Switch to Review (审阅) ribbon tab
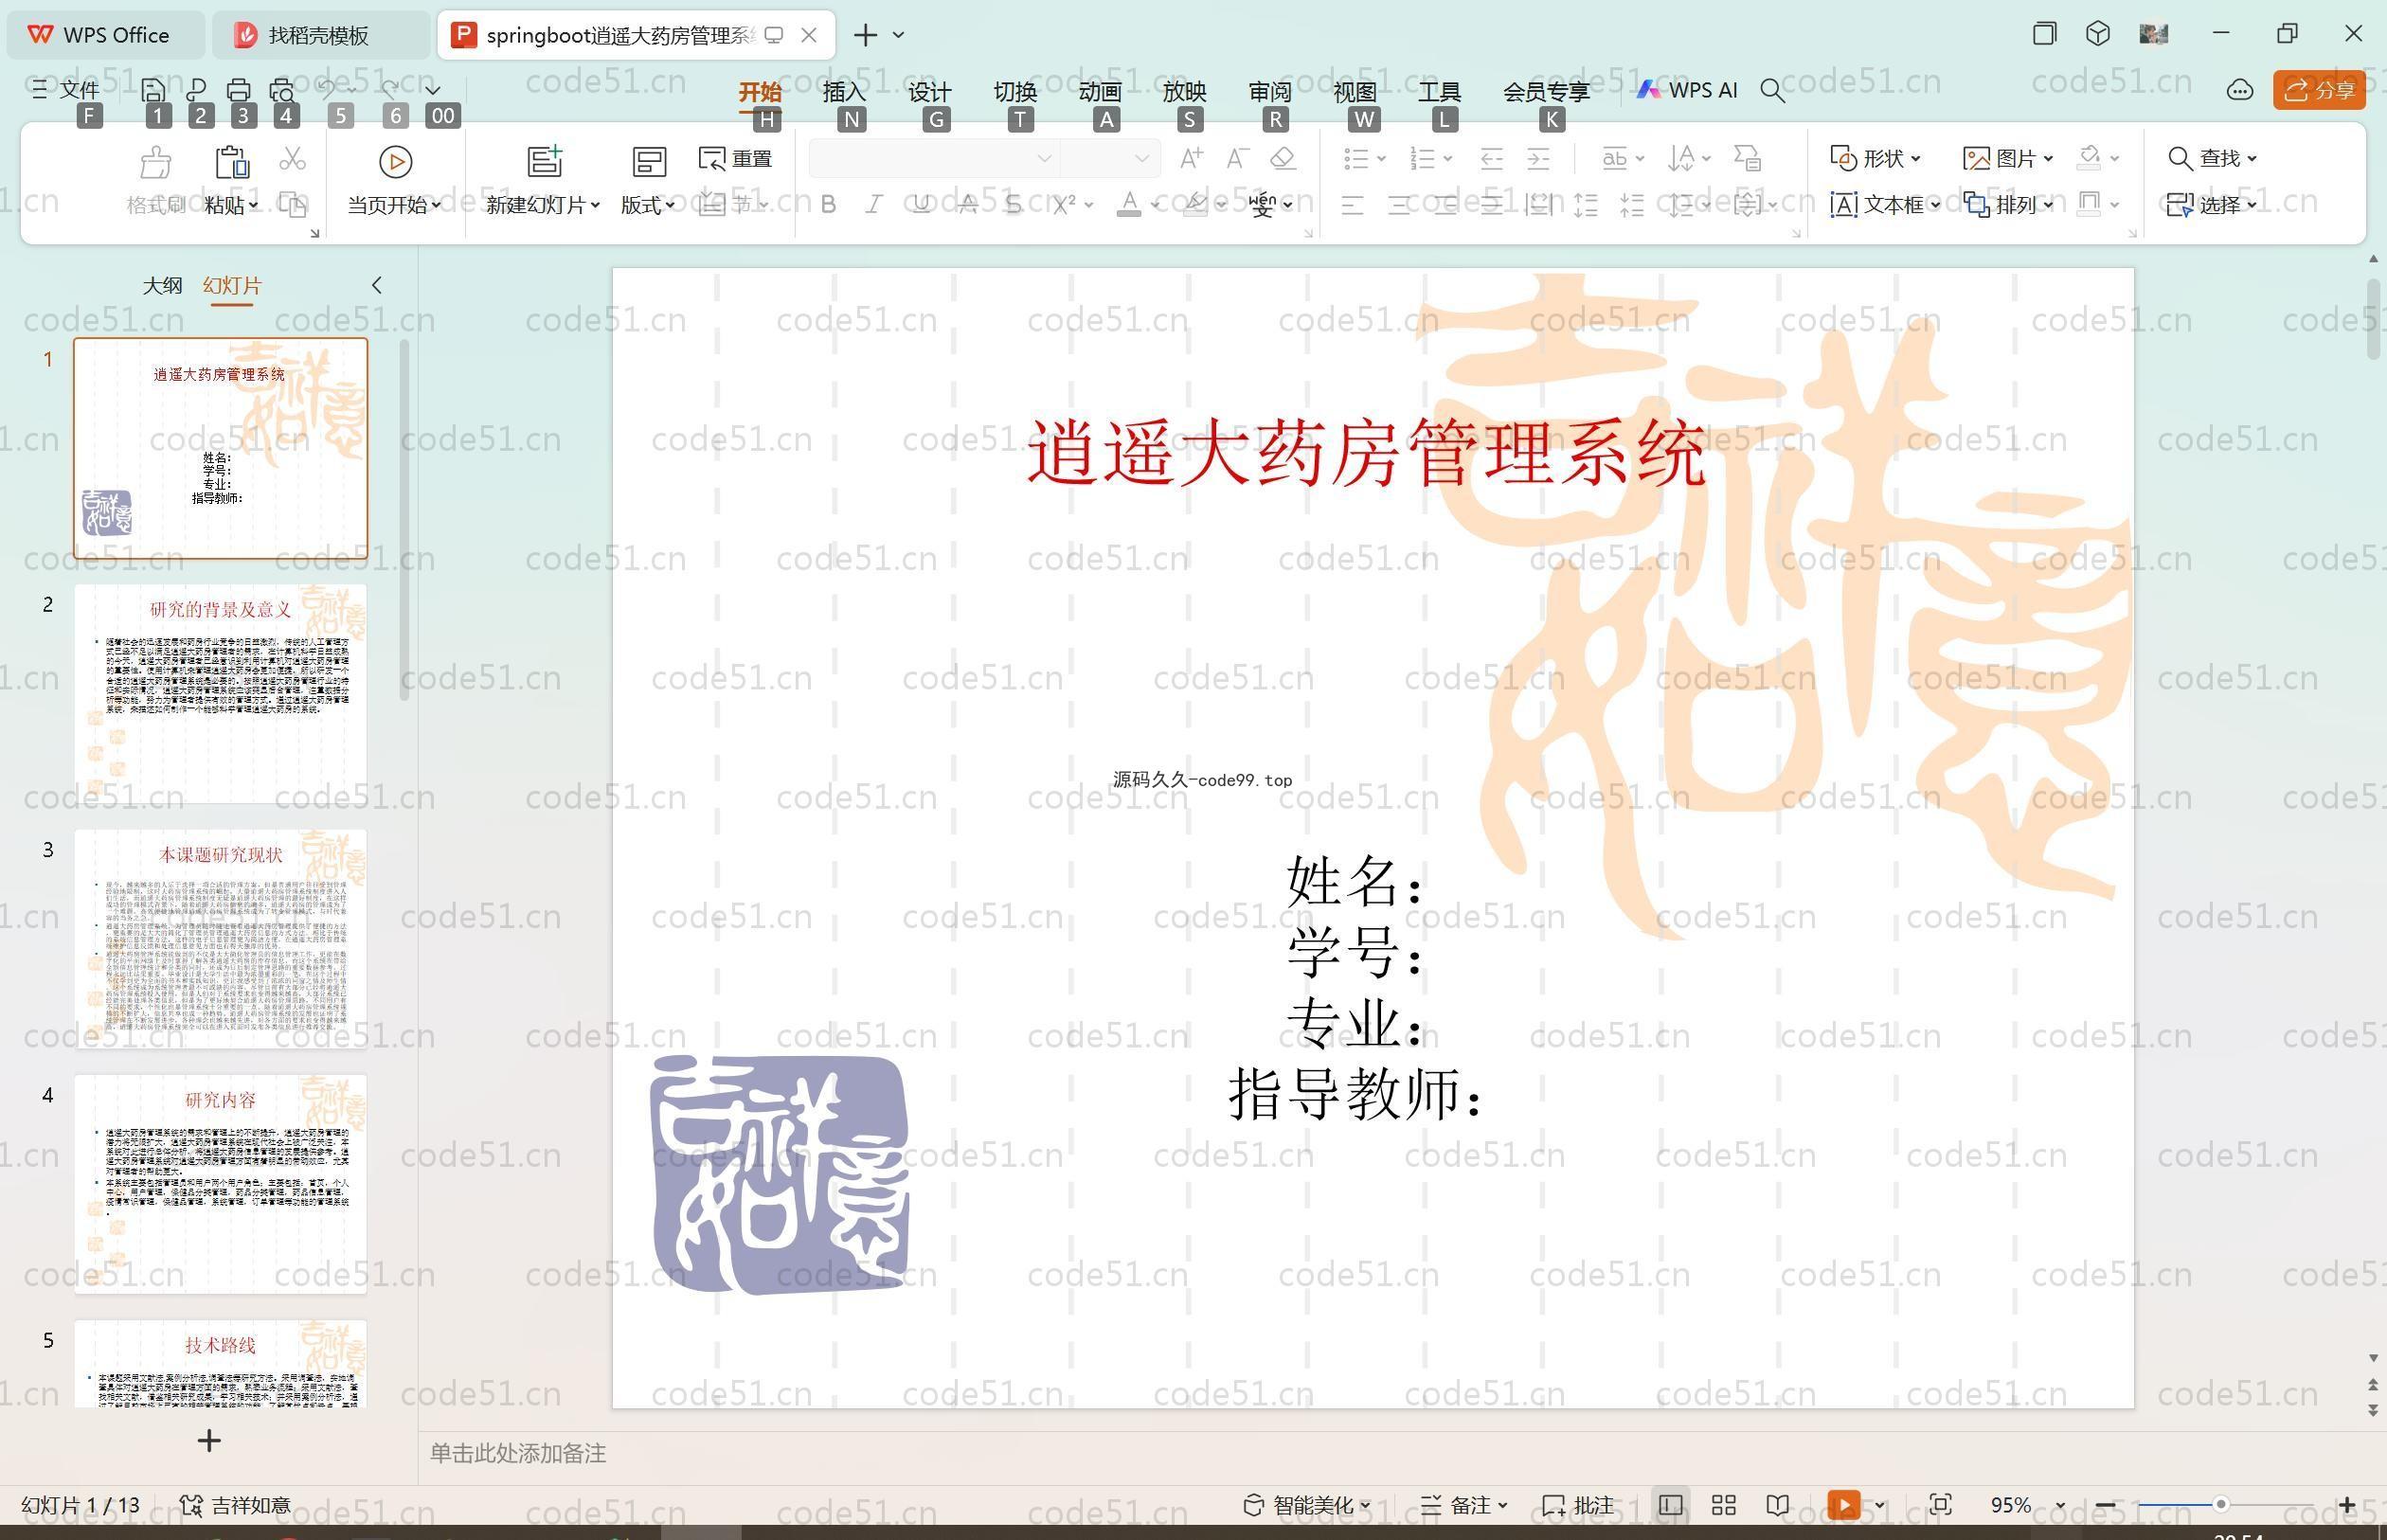The width and height of the screenshot is (2387, 1540). click(x=1270, y=91)
